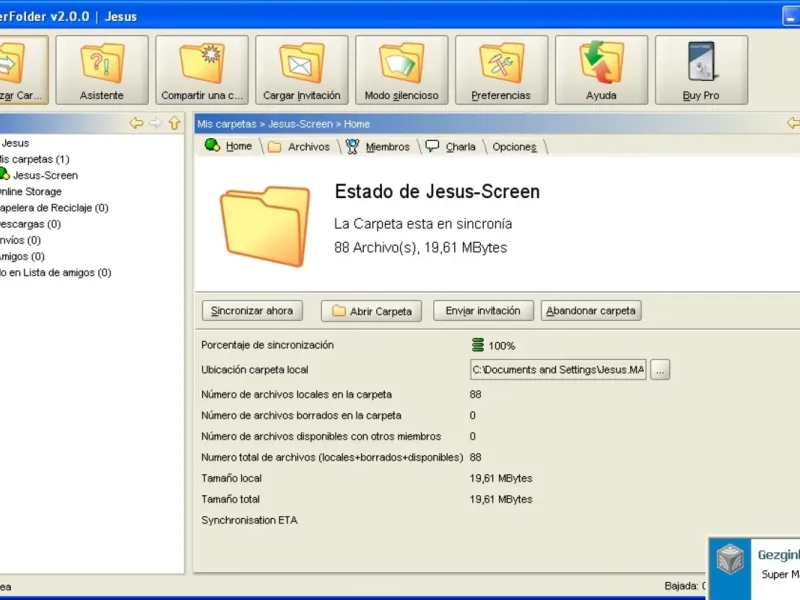Select Amigos (0) in the tree
Image resolution: width=800 pixels, height=600 pixels.
point(22,256)
